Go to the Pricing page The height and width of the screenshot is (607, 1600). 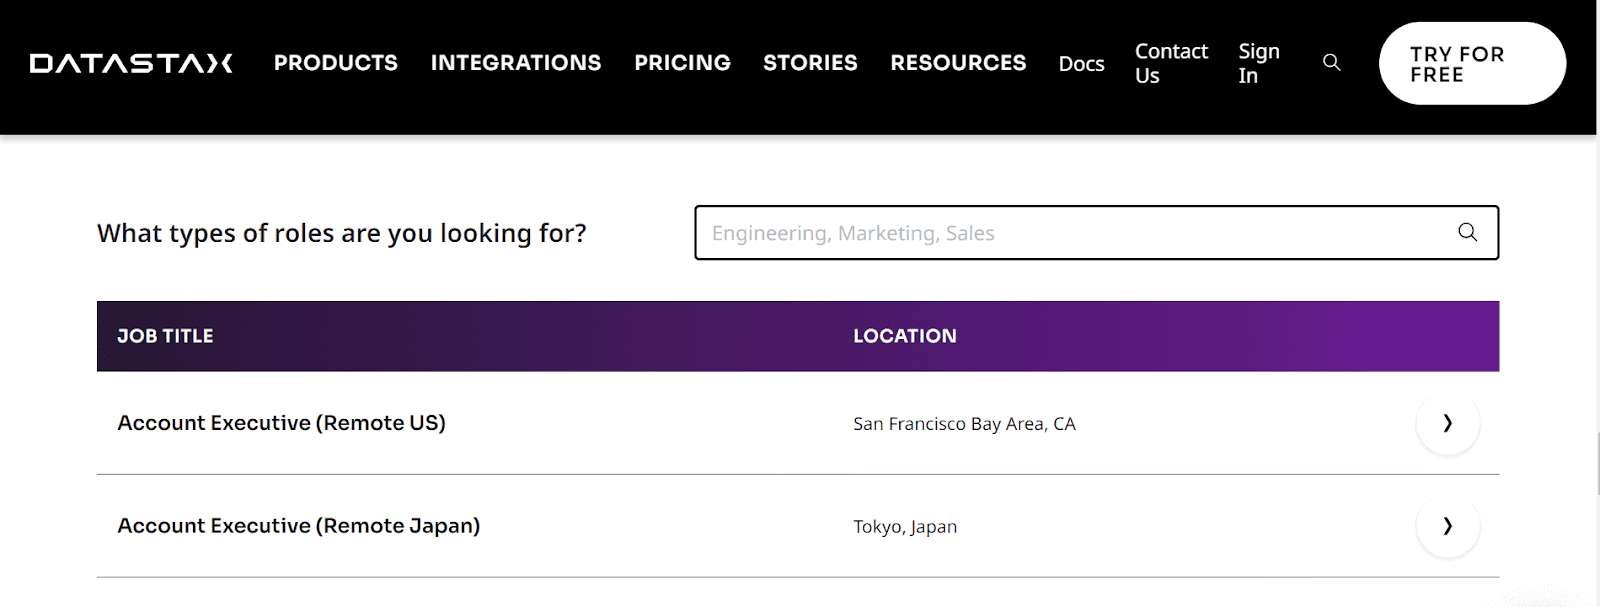(682, 63)
